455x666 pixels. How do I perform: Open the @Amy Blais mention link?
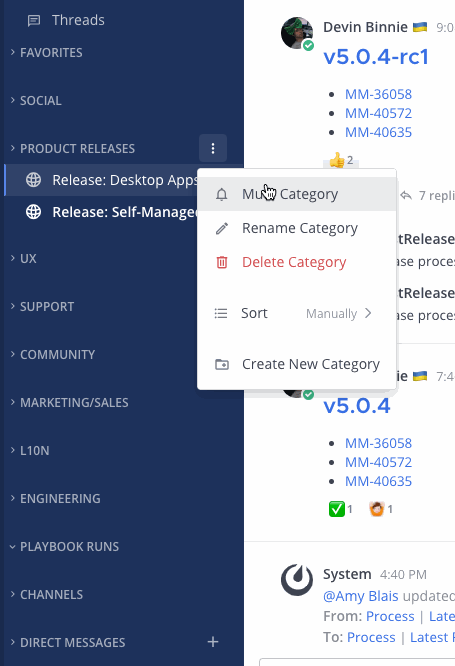click(361, 596)
